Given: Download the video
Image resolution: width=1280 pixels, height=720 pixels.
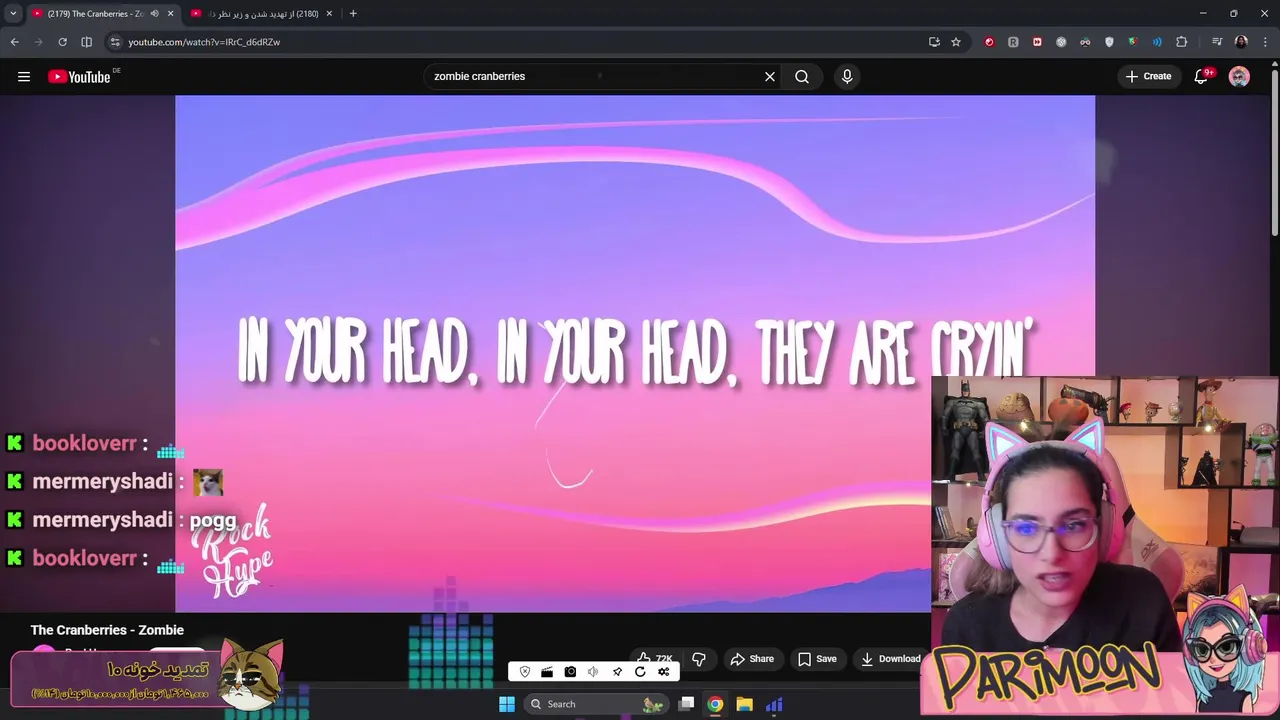Looking at the screenshot, I should (890, 659).
